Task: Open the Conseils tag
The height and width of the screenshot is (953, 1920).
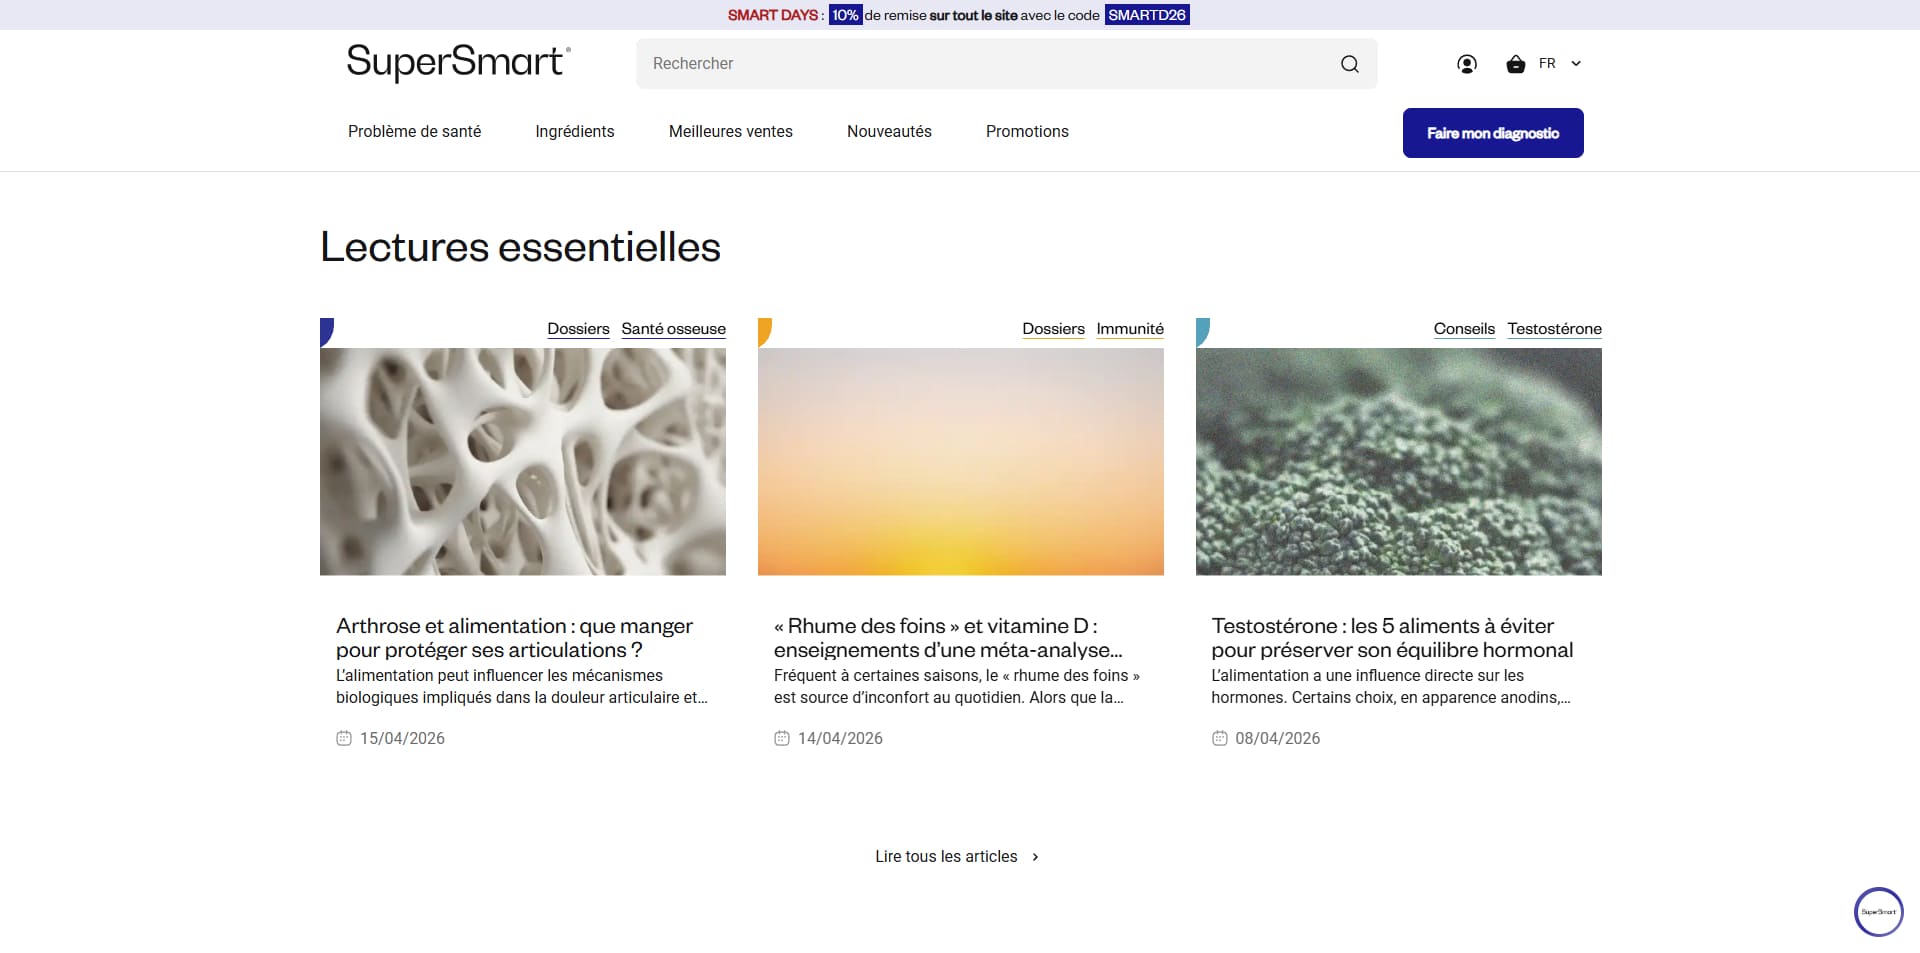Action: click(1464, 329)
